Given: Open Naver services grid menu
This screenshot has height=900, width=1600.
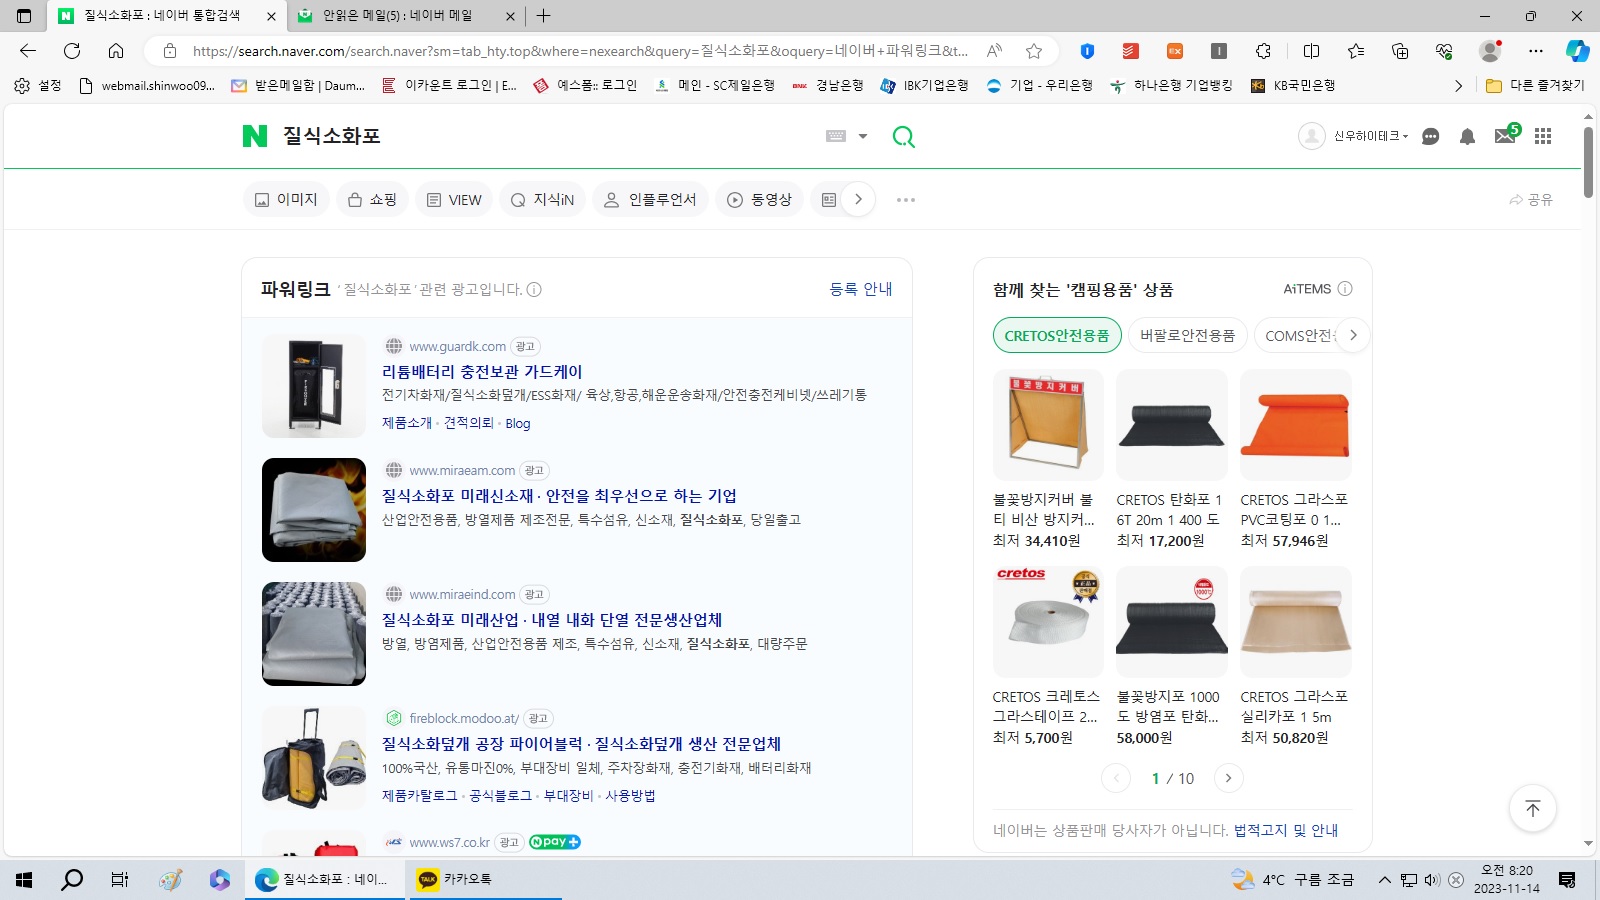Looking at the screenshot, I should click(1543, 136).
